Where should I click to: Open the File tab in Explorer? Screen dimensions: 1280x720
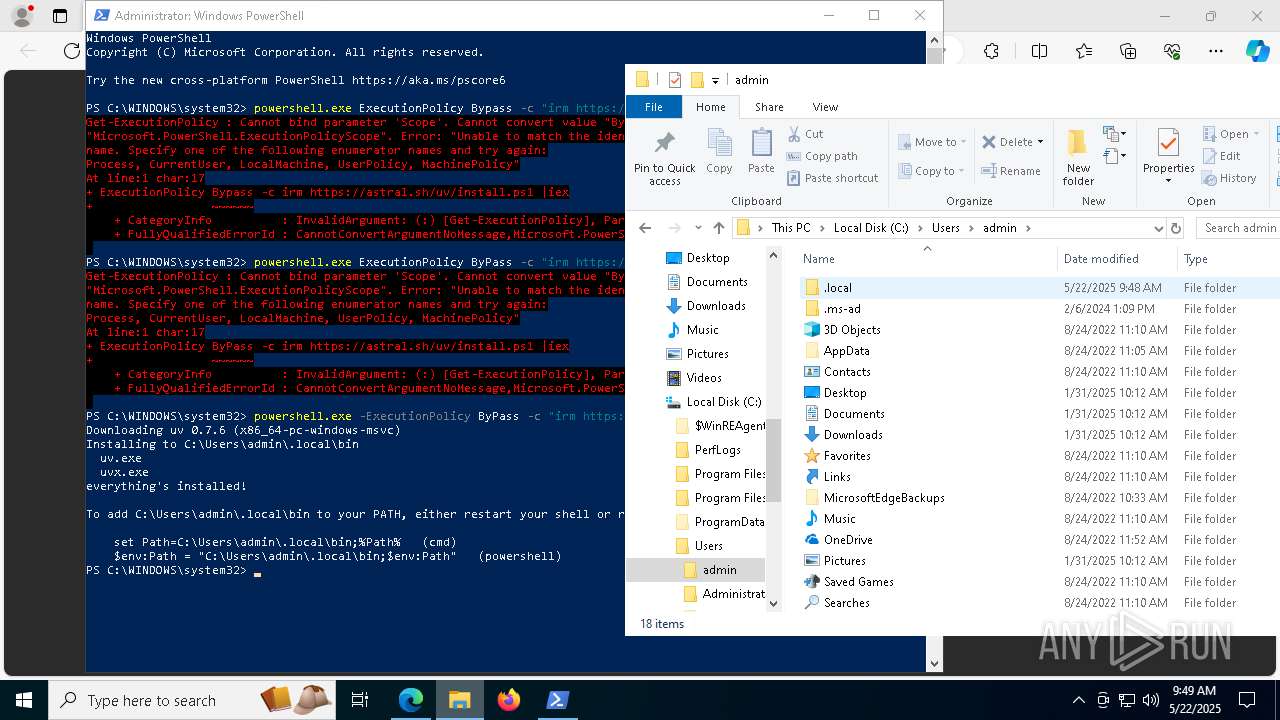pos(653,107)
